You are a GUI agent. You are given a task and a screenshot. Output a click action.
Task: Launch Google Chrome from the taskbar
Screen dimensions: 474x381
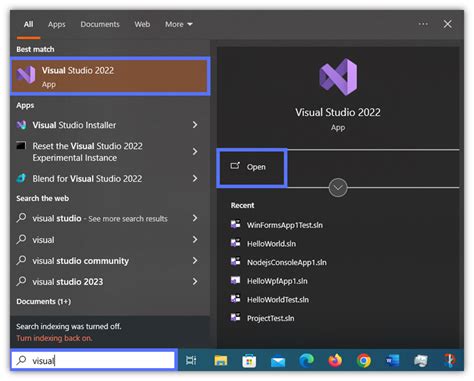pyautogui.click(x=364, y=361)
